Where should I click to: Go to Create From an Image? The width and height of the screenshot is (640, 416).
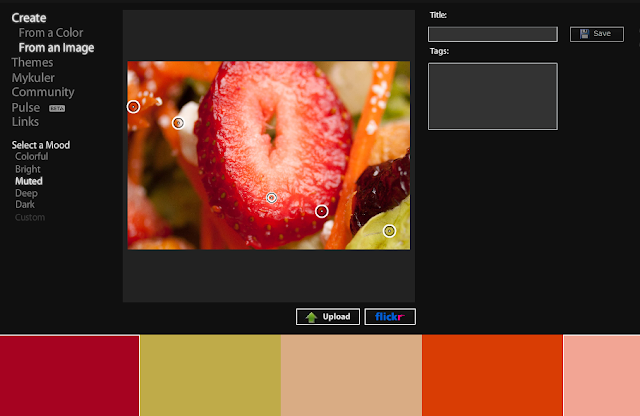pos(56,48)
